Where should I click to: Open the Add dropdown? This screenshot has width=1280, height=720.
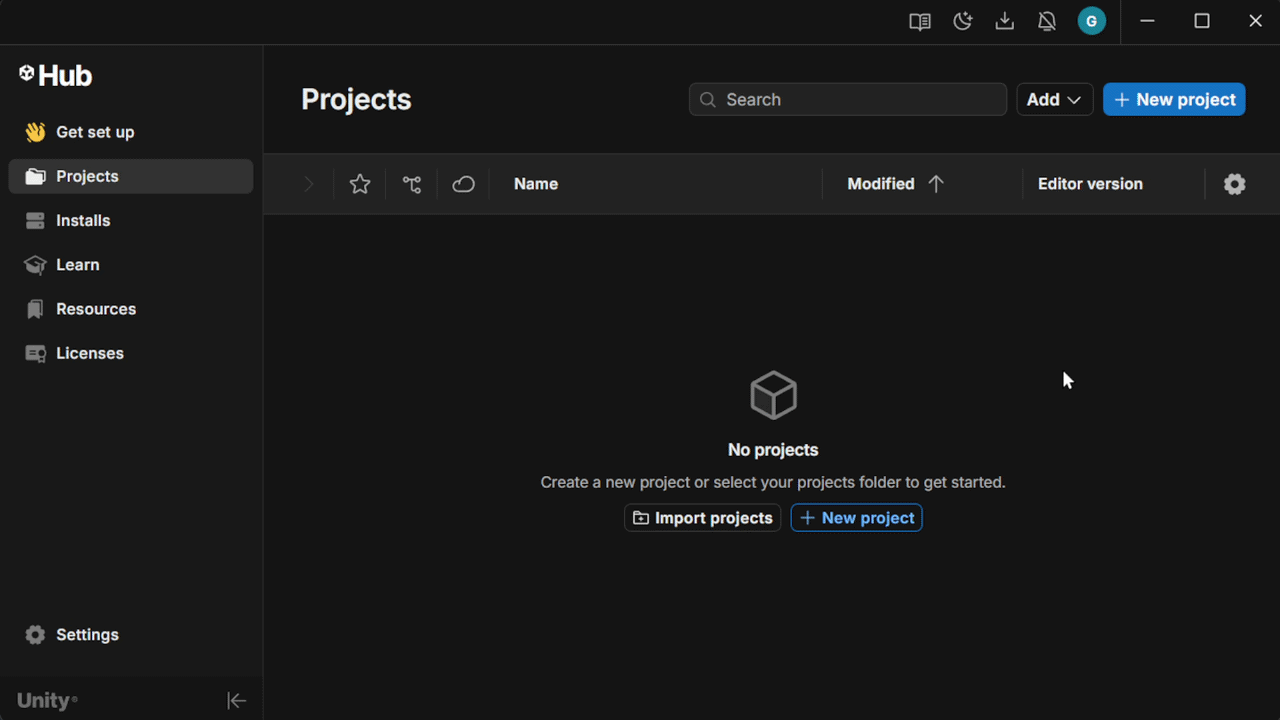(1054, 99)
